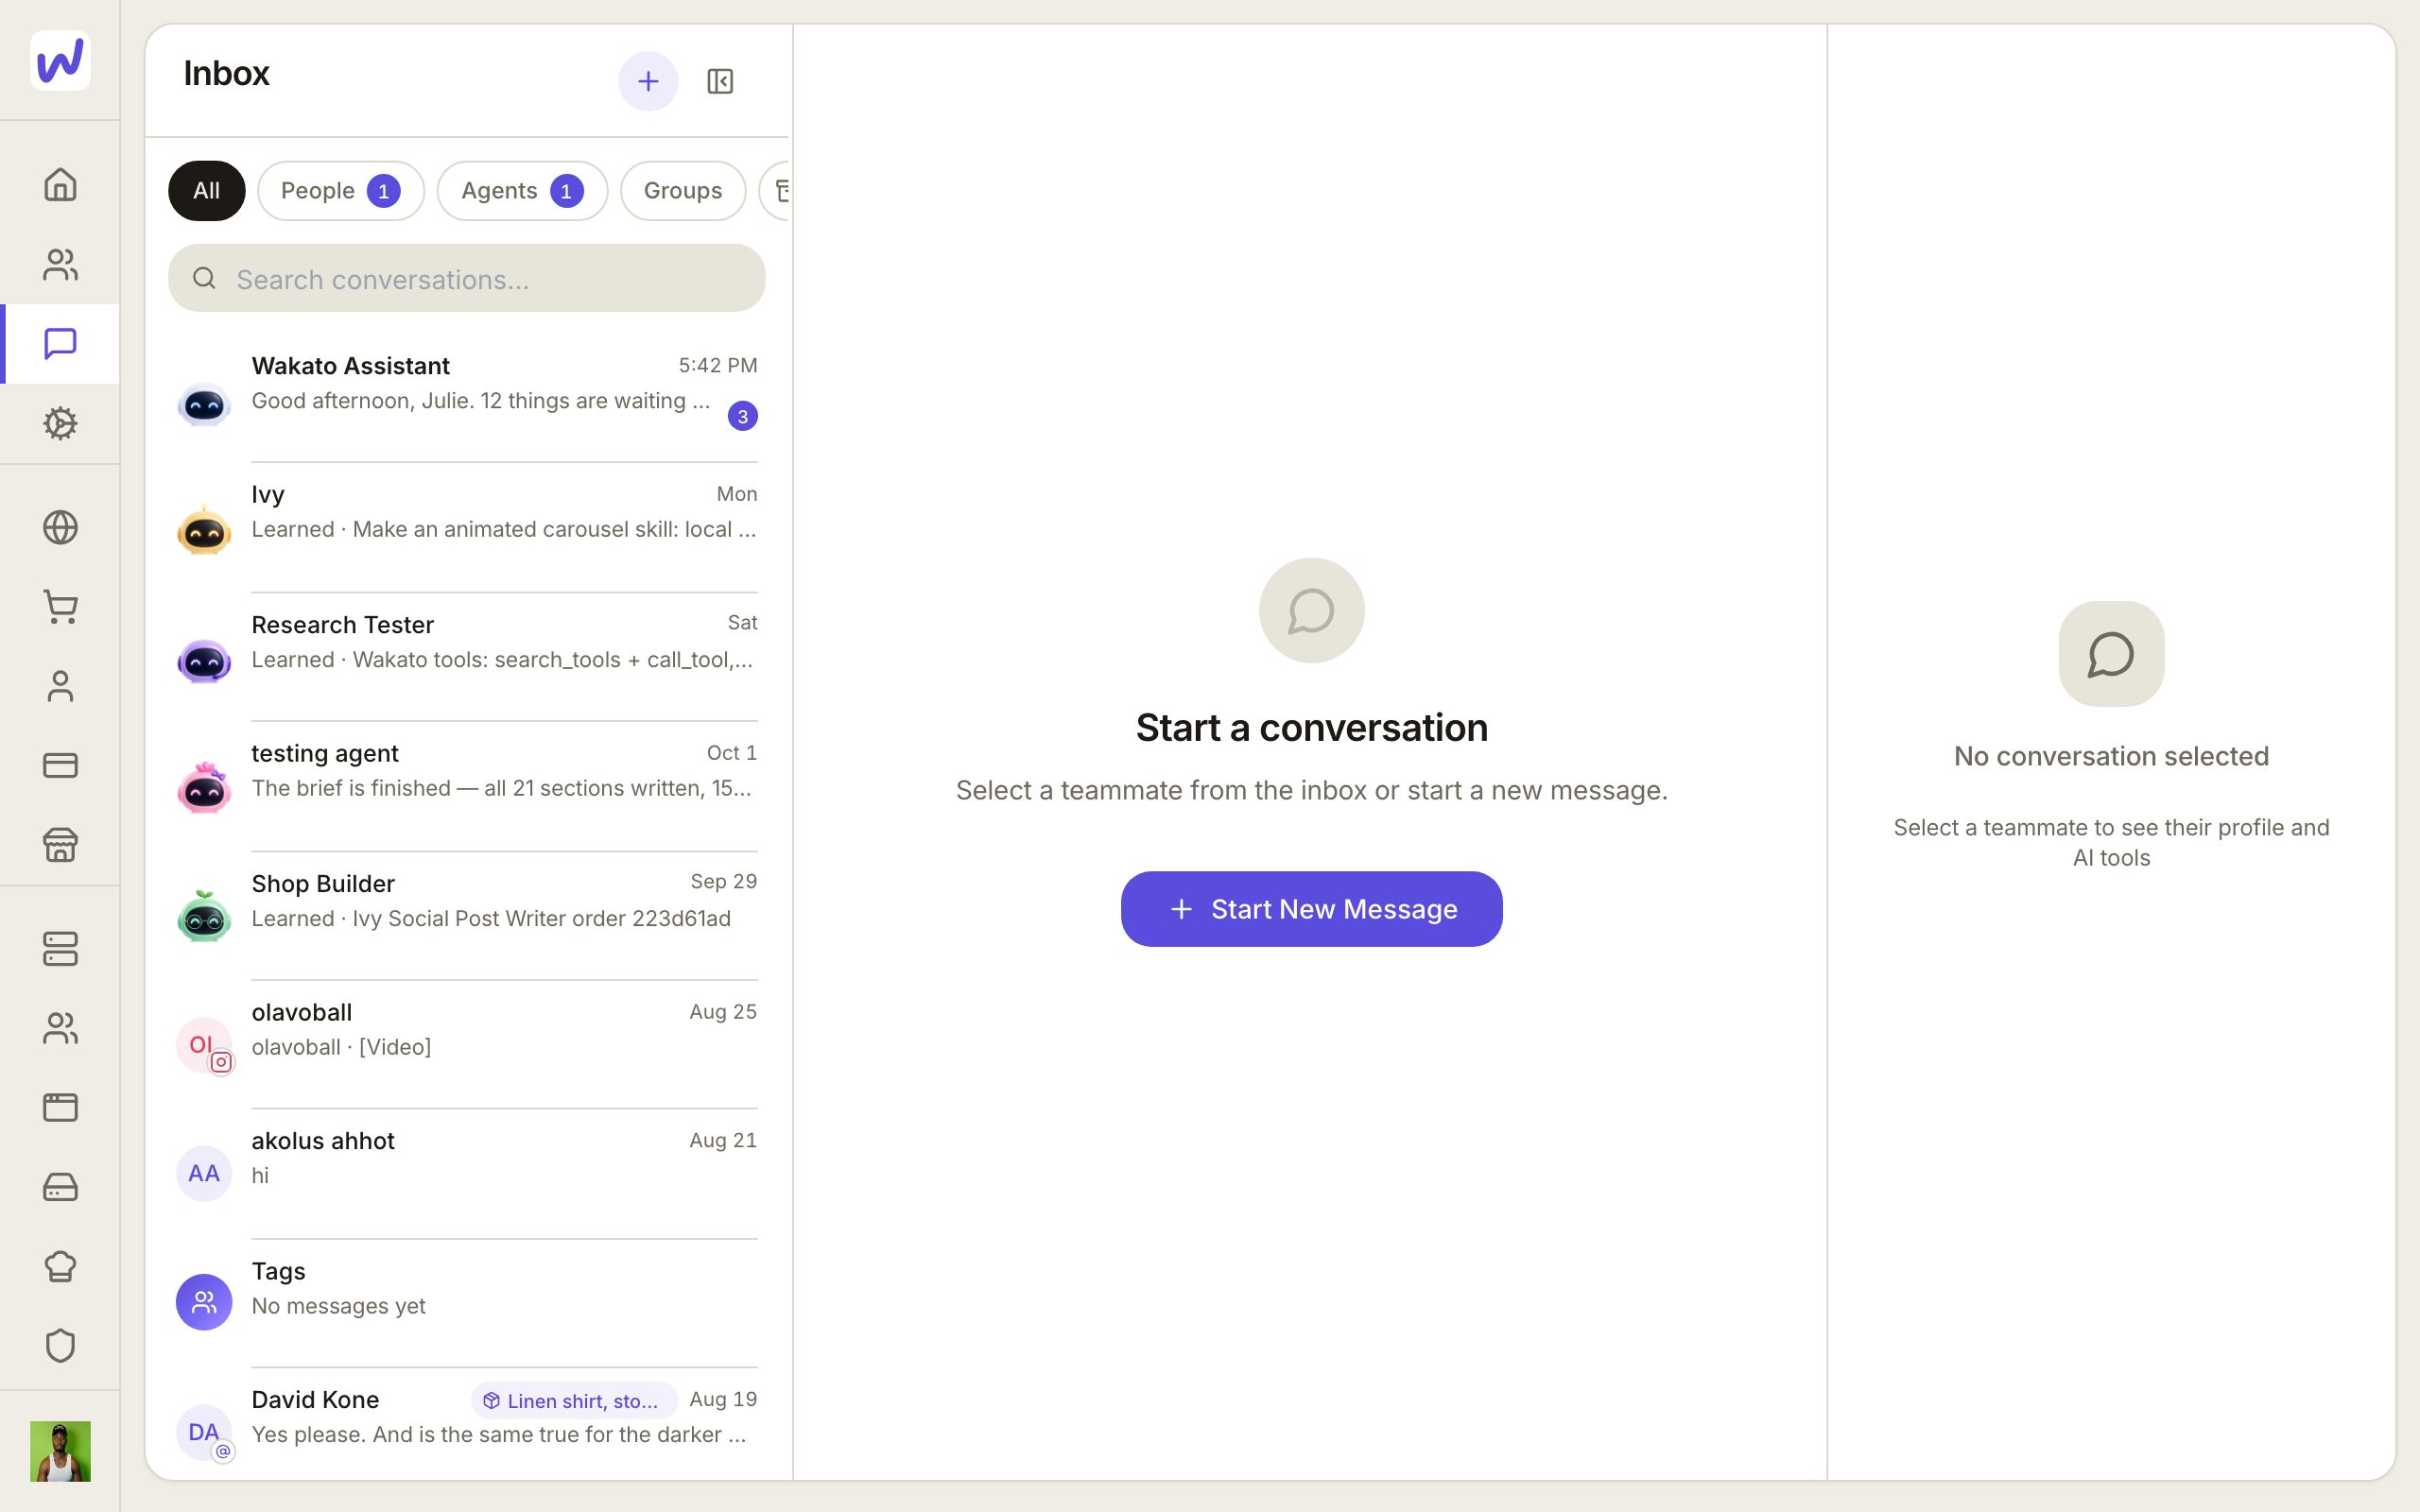Click the Linen shirt product tag
This screenshot has width=2420, height=1512.
click(574, 1401)
